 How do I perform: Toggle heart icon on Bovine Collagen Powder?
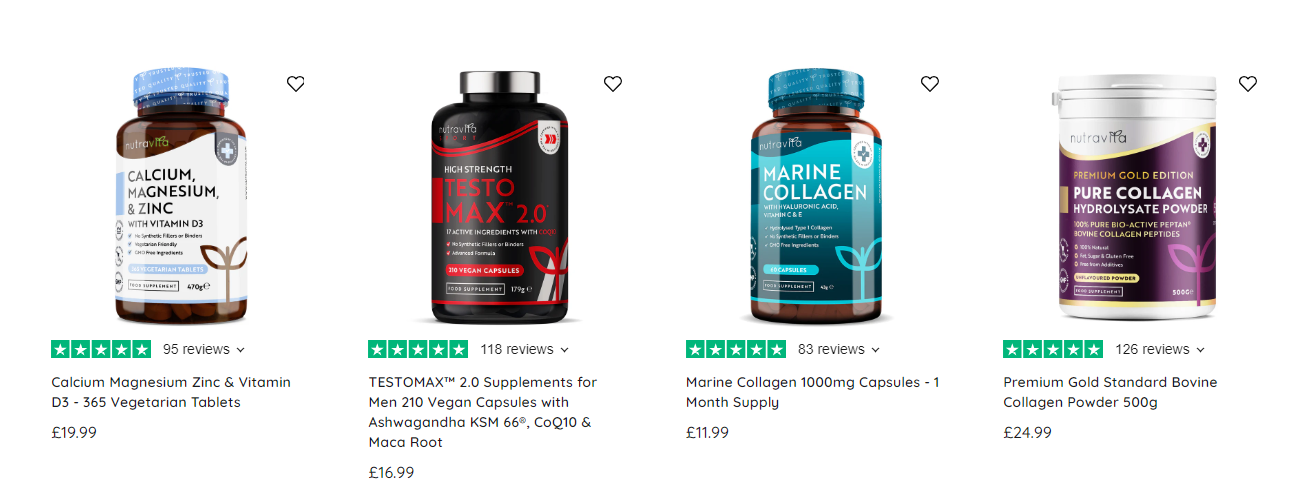tap(1248, 84)
